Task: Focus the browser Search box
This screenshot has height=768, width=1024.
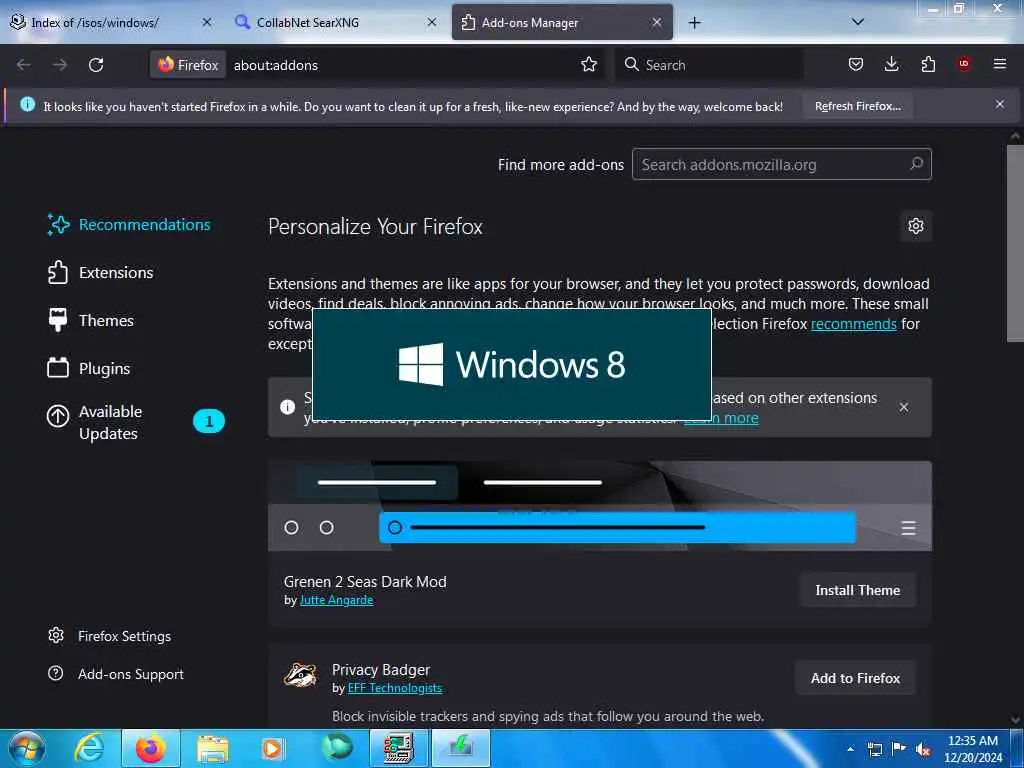Action: (x=709, y=65)
